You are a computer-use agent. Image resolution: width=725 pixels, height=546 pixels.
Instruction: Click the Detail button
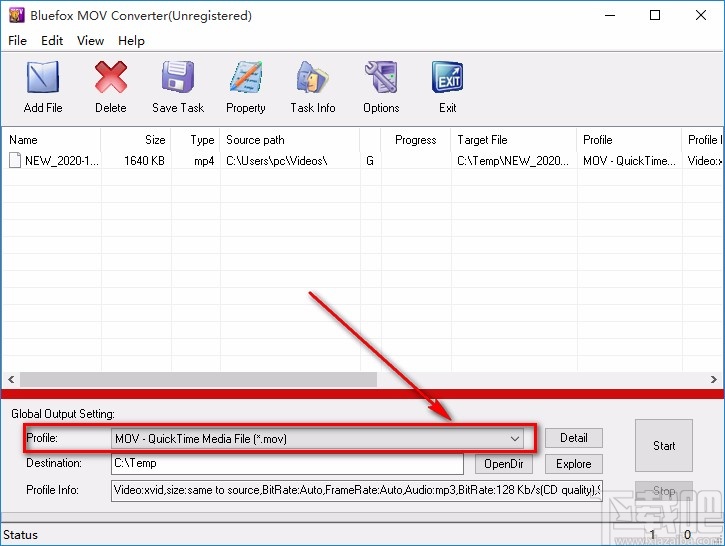pyautogui.click(x=574, y=438)
